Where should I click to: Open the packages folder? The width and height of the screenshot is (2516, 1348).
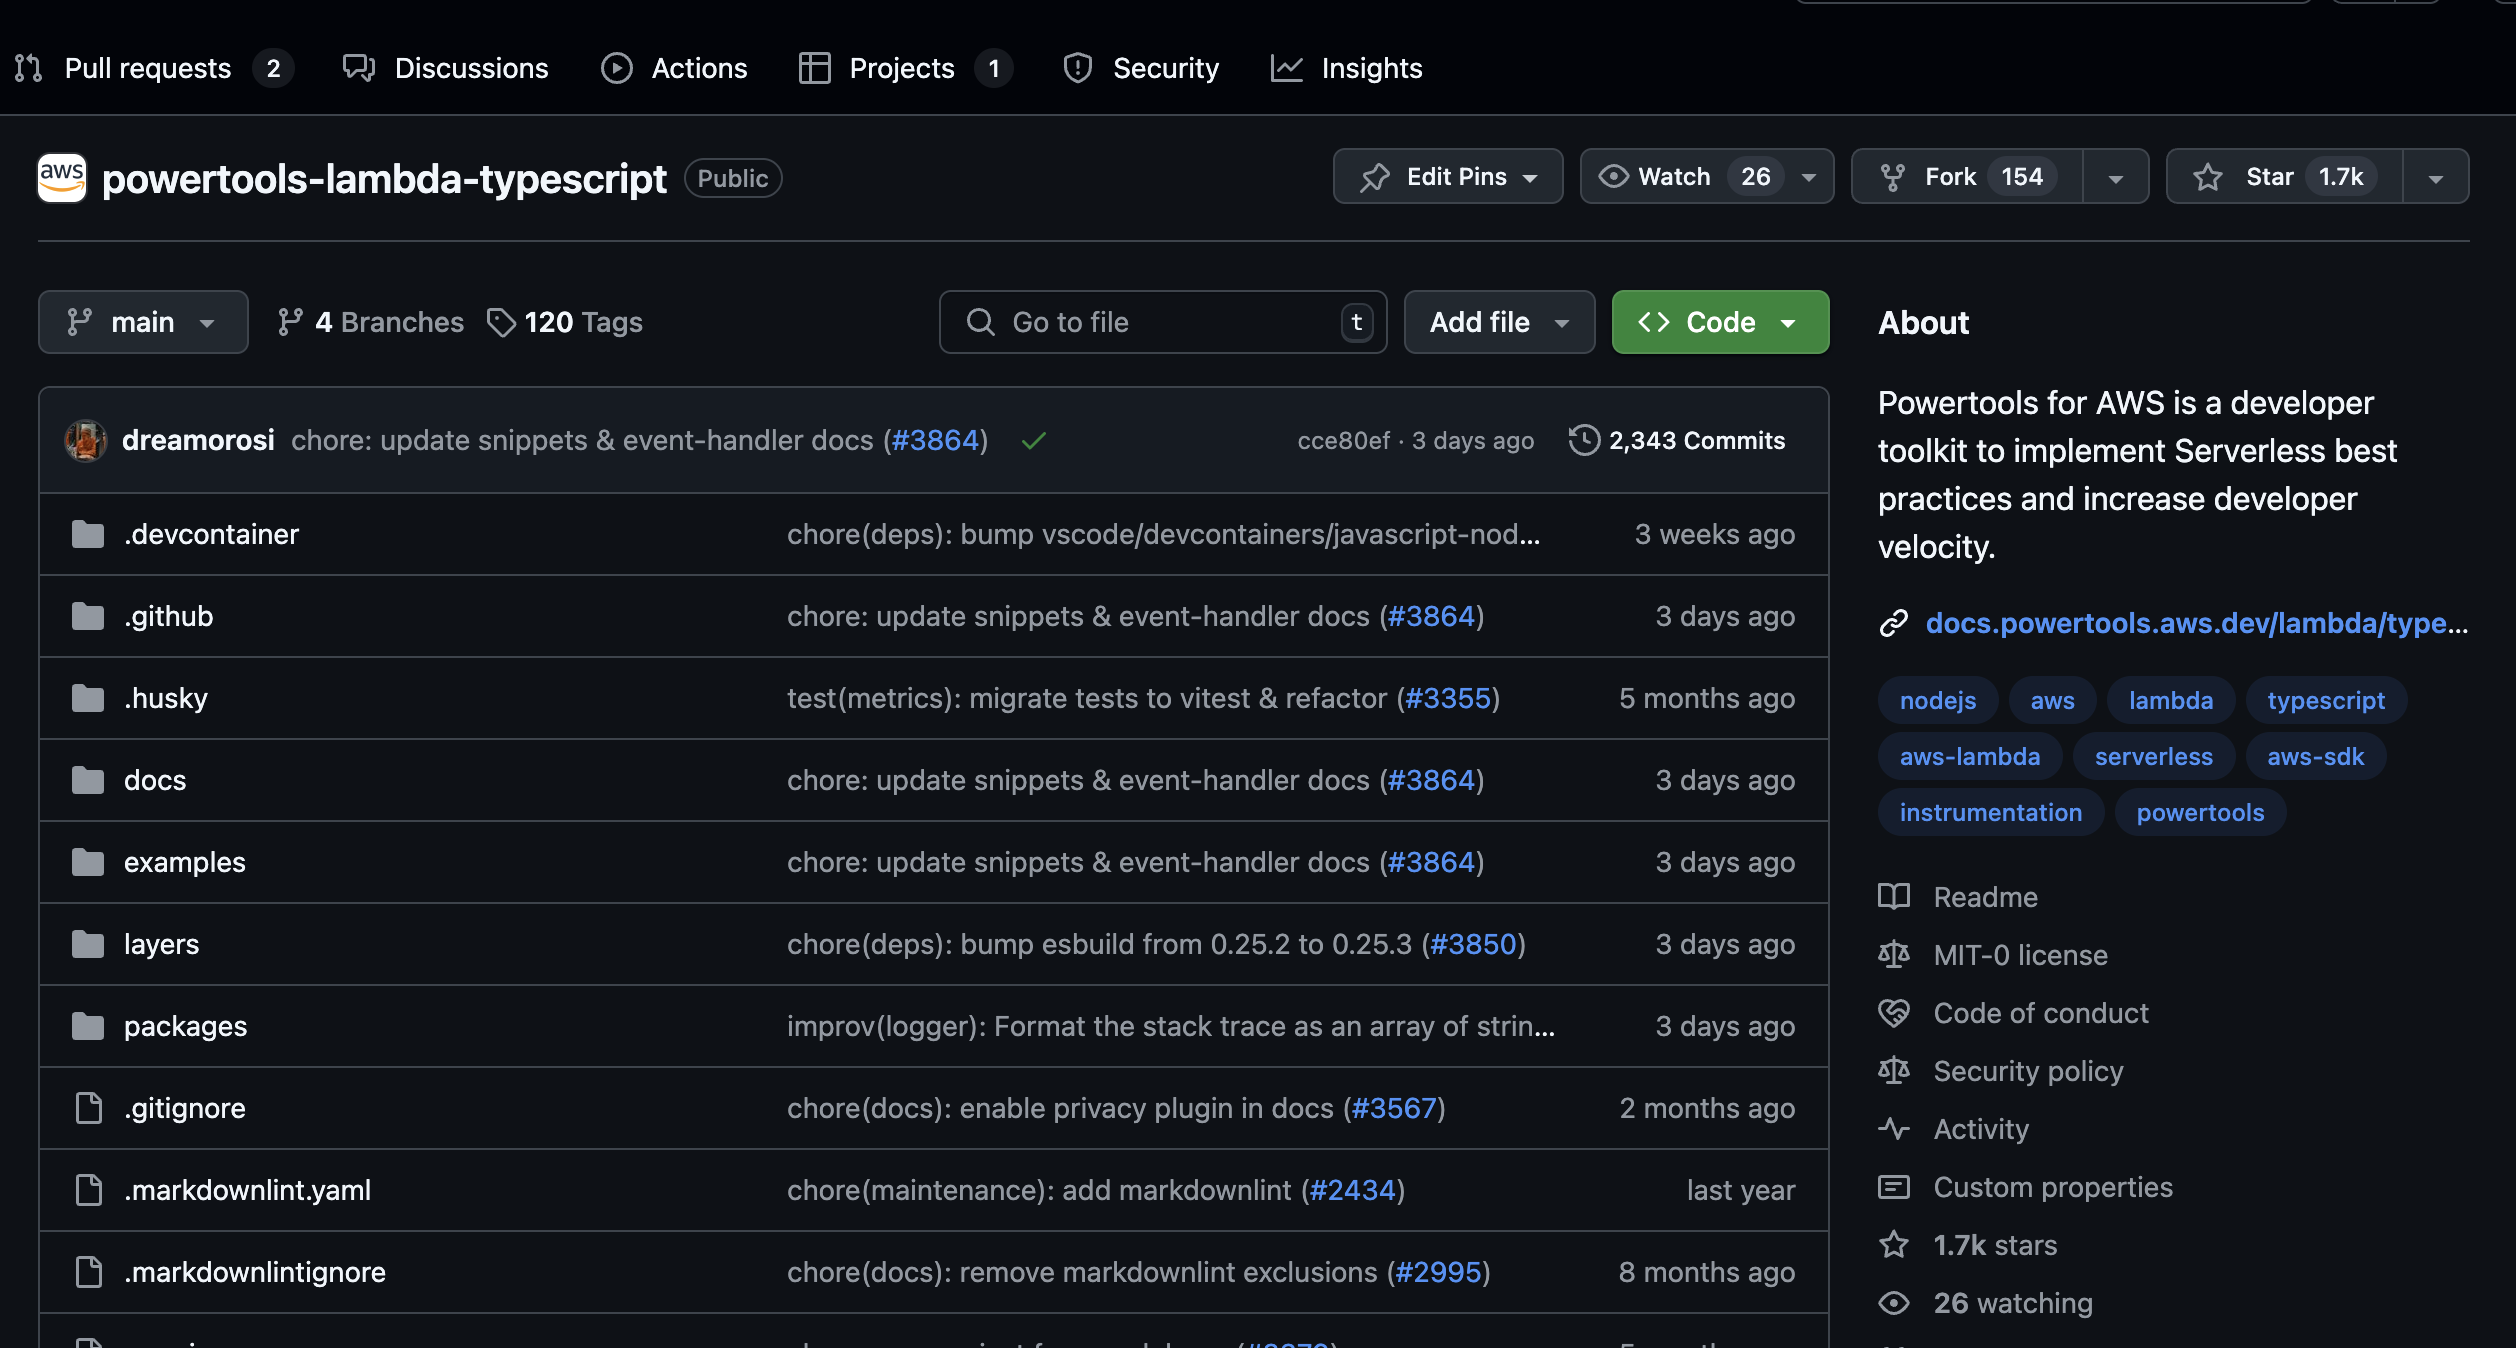[x=185, y=1026]
